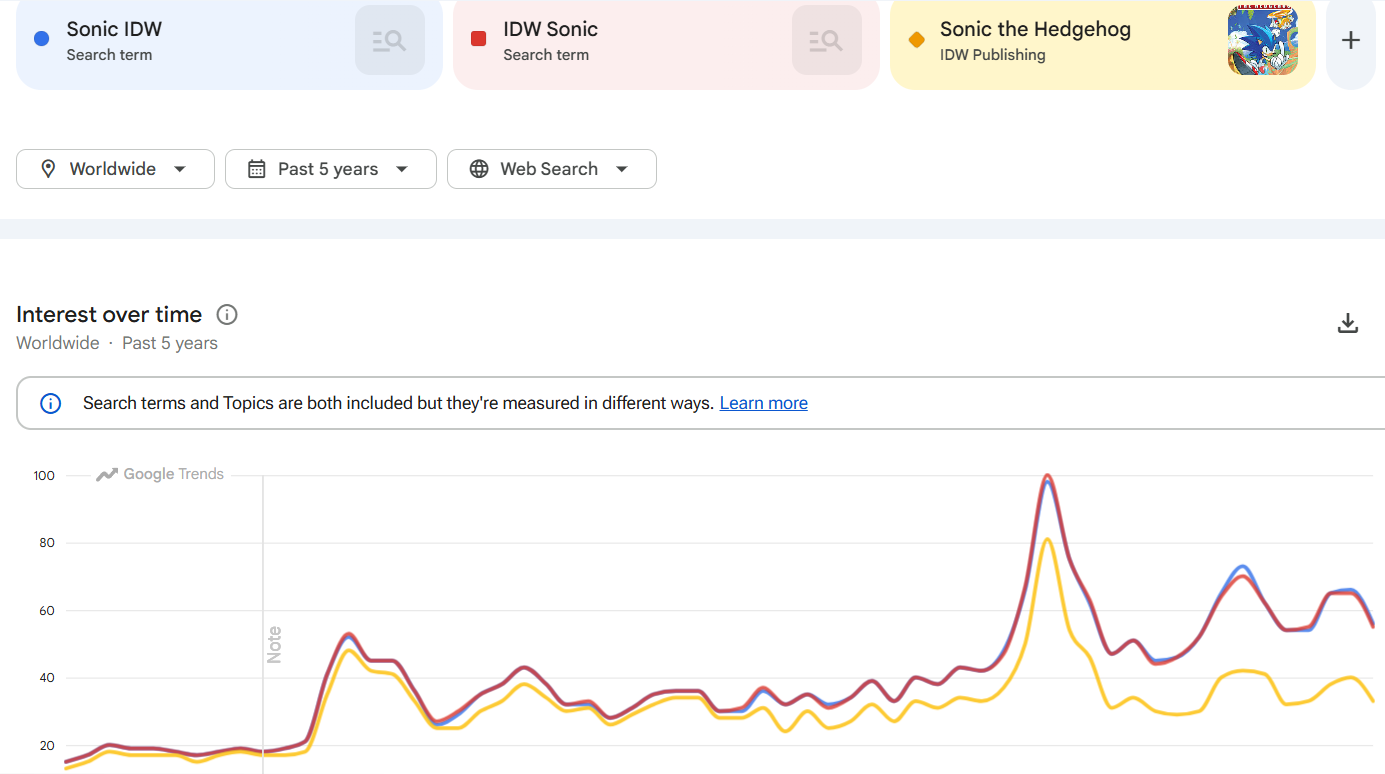Open the Sonic the Hedgehog comic cover thumbnail

click(1263, 40)
